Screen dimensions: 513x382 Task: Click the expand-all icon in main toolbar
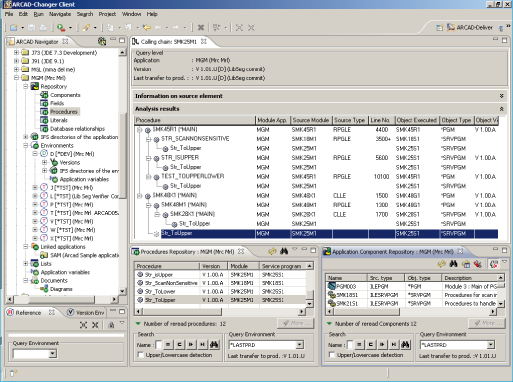click(x=239, y=28)
